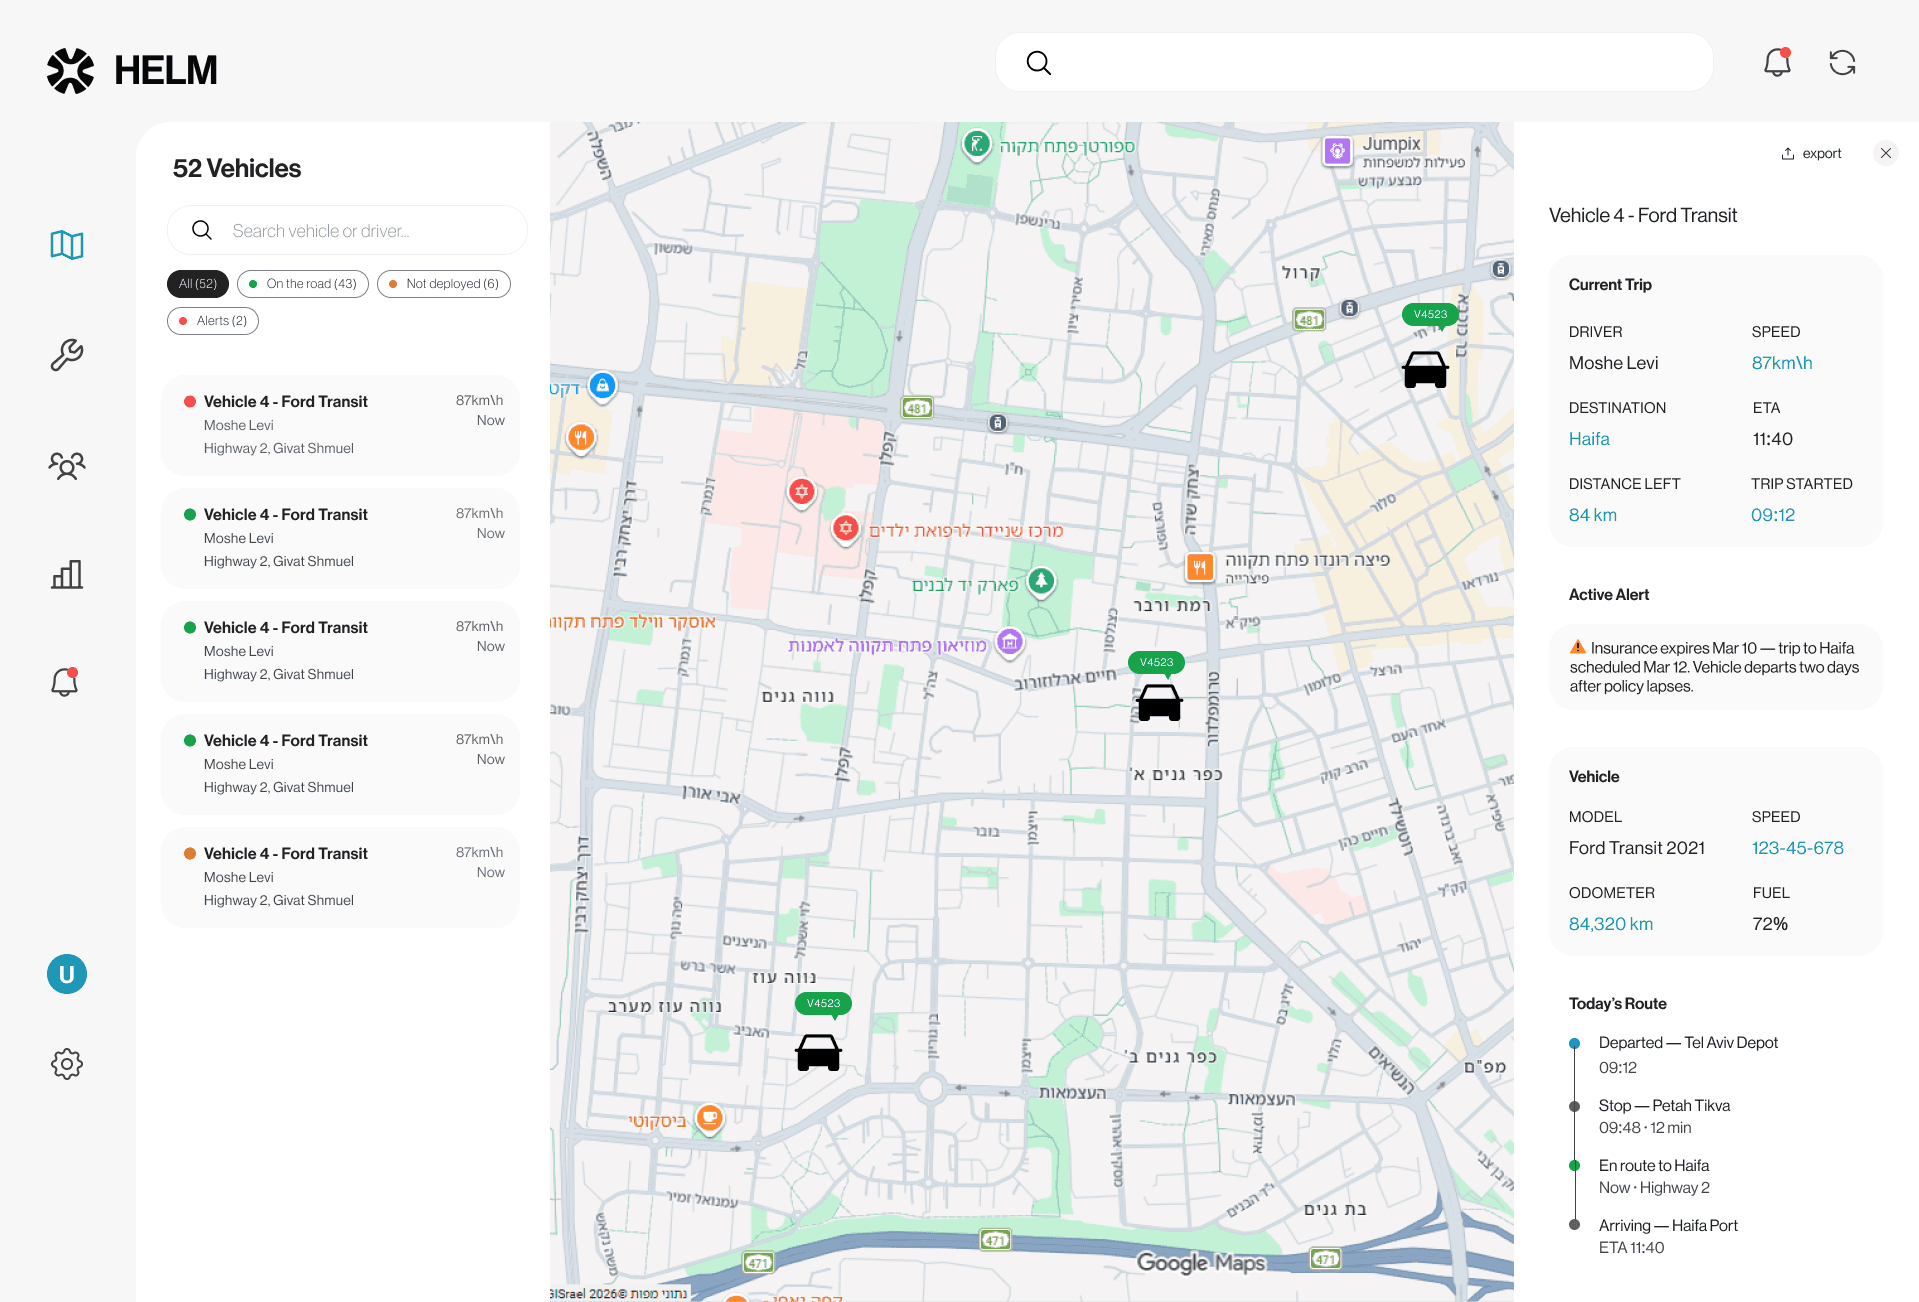Export the vehicle details
This screenshot has width=1919, height=1302.
[1811, 154]
